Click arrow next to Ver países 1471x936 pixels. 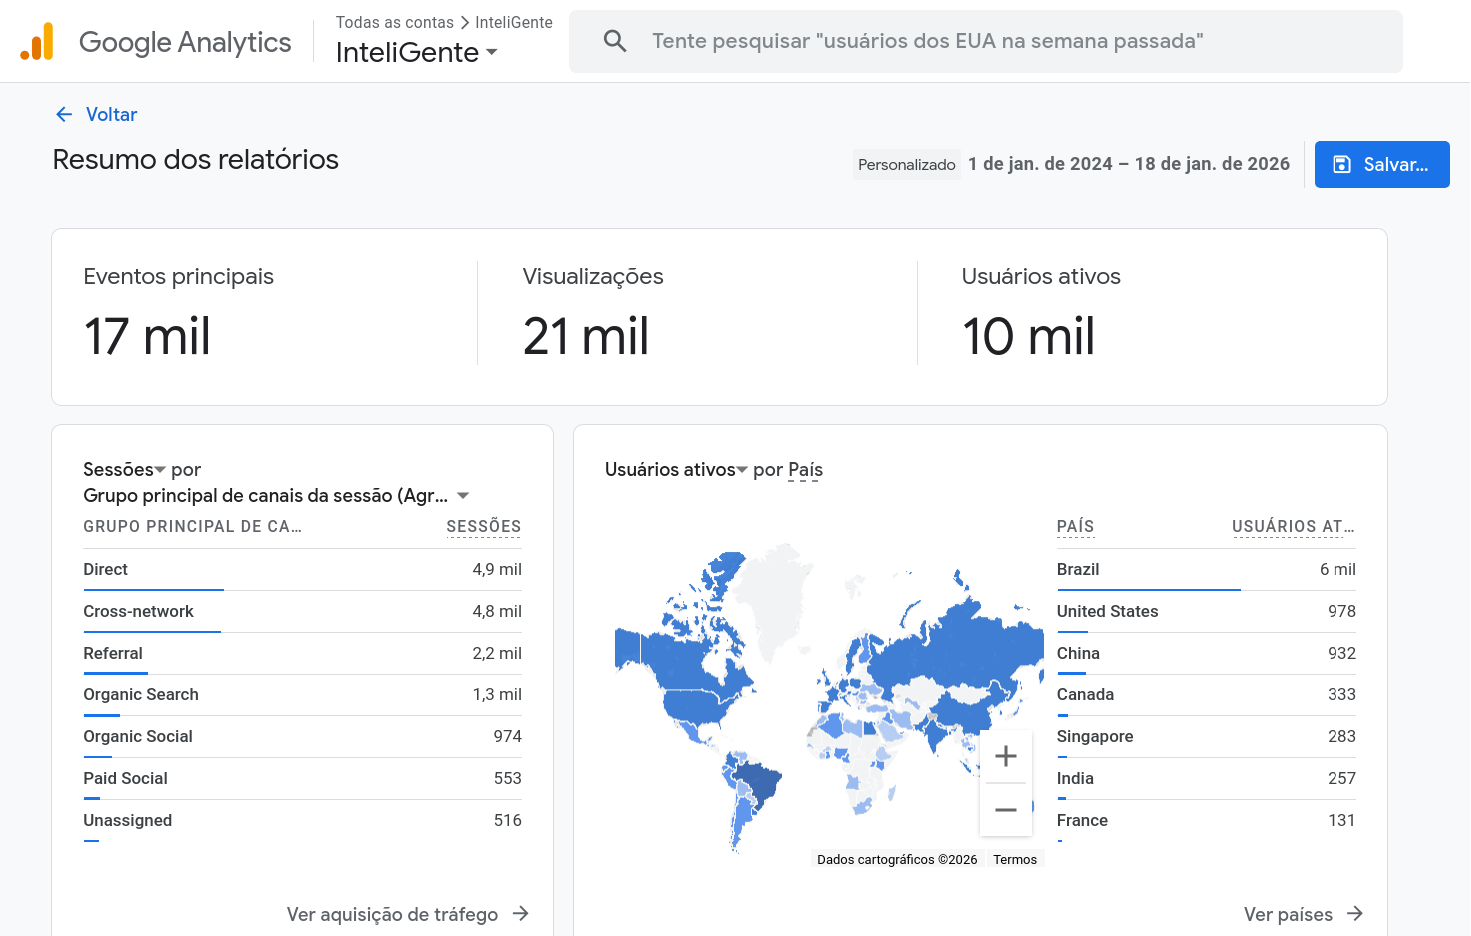(x=1355, y=913)
